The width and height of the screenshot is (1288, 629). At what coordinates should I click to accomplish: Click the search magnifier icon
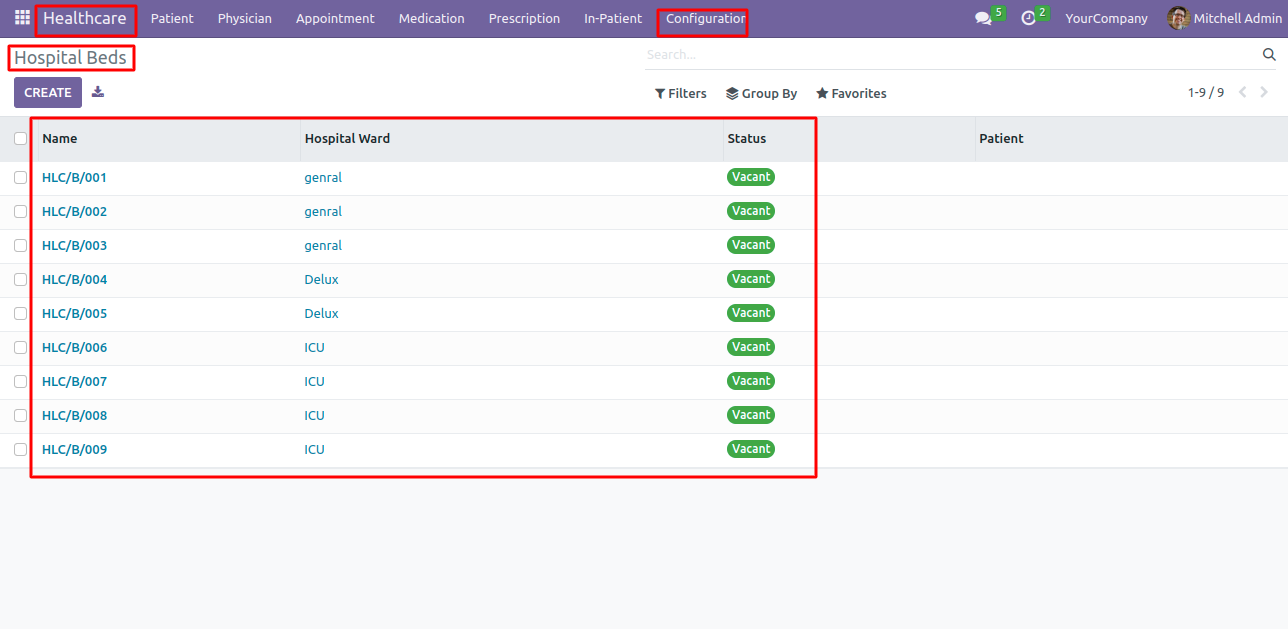(1270, 55)
